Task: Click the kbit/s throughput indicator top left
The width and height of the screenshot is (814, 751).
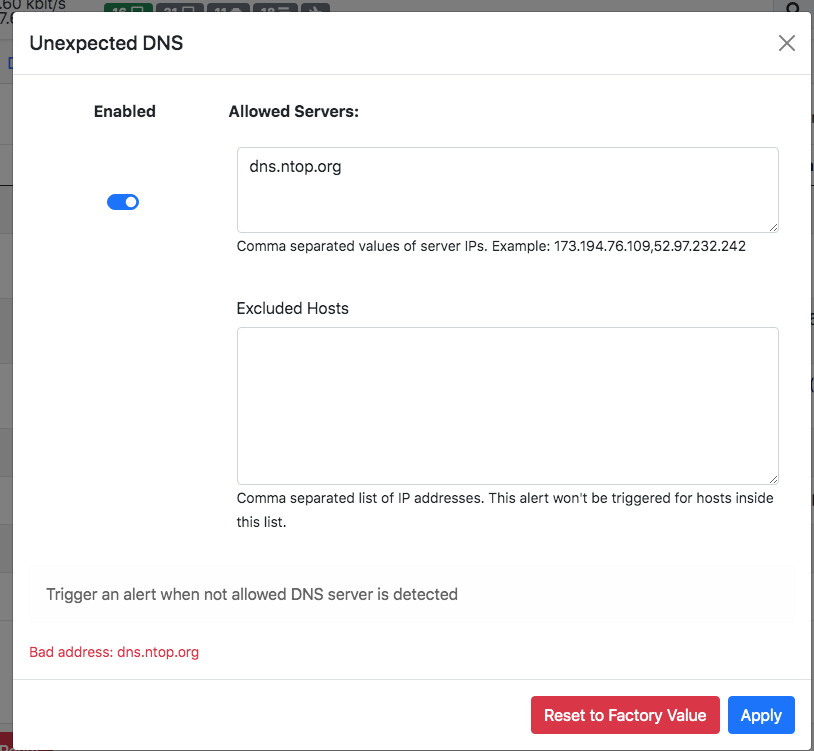Action: (33, 6)
